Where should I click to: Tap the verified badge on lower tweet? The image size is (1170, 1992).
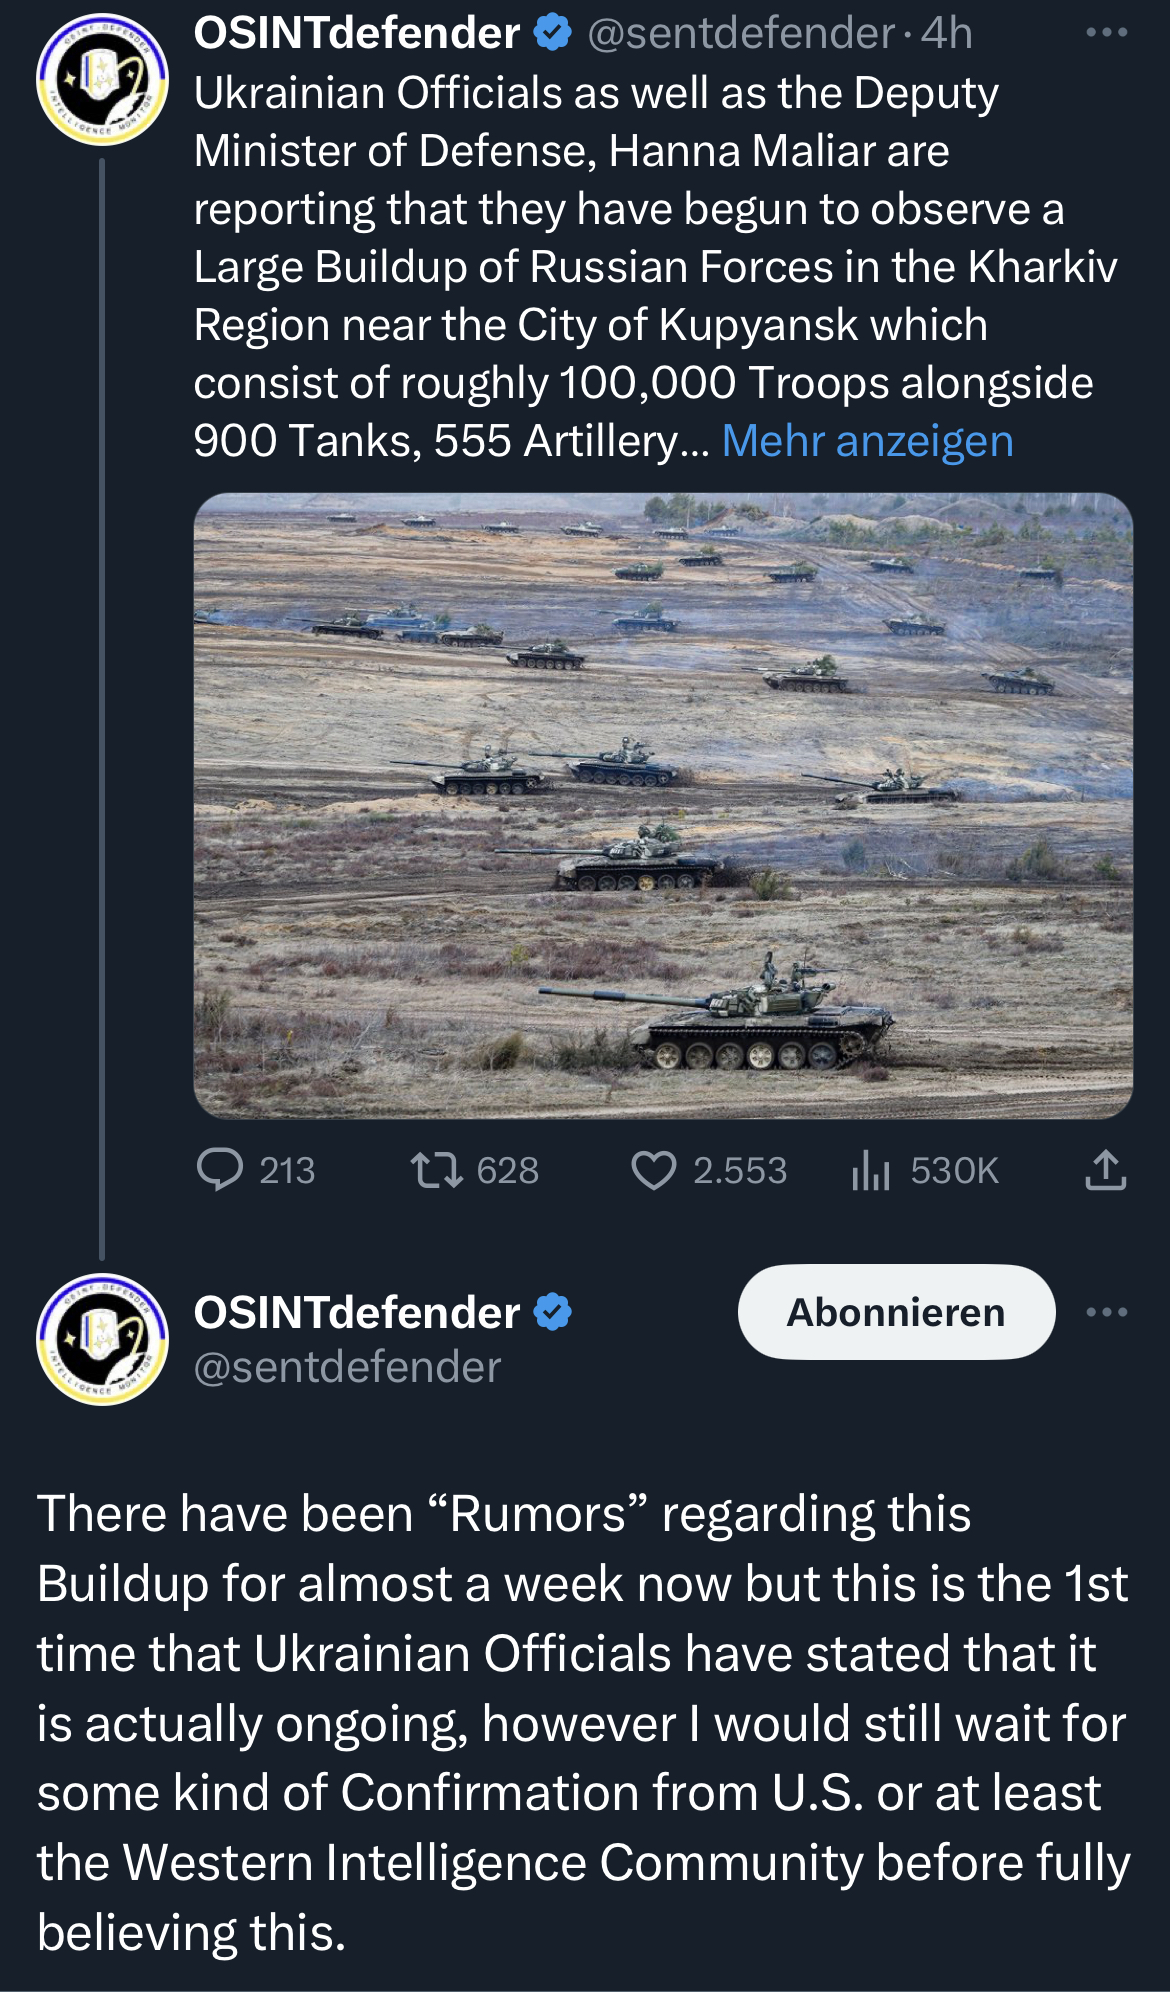(x=552, y=1312)
